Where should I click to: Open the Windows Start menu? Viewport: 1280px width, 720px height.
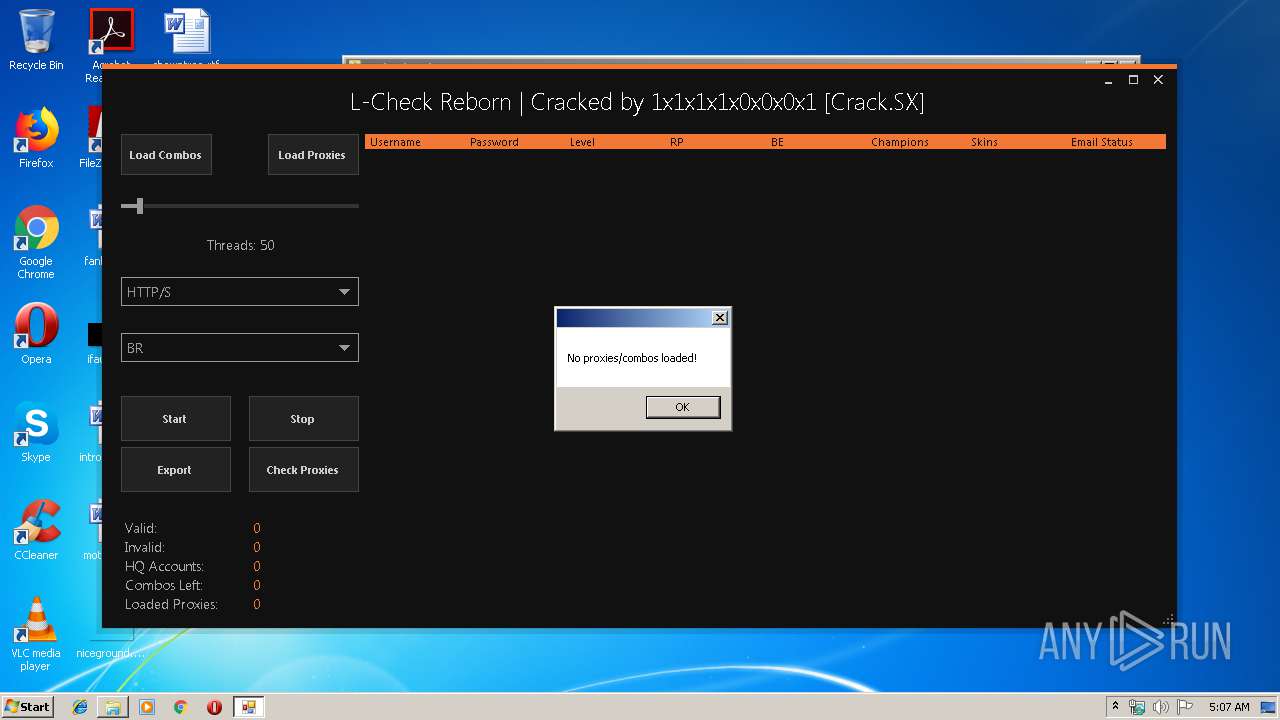click(x=27, y=706)
